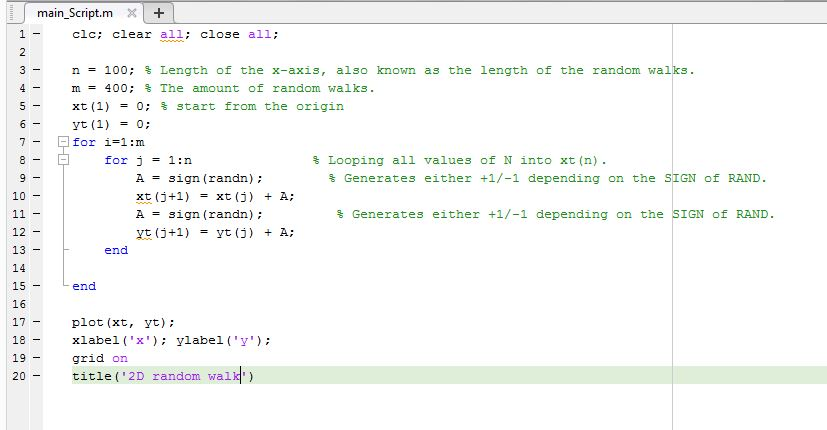Click comment 'The amount of random walks.'
Screen dimensions: 827x430
[x=267, y=88]
